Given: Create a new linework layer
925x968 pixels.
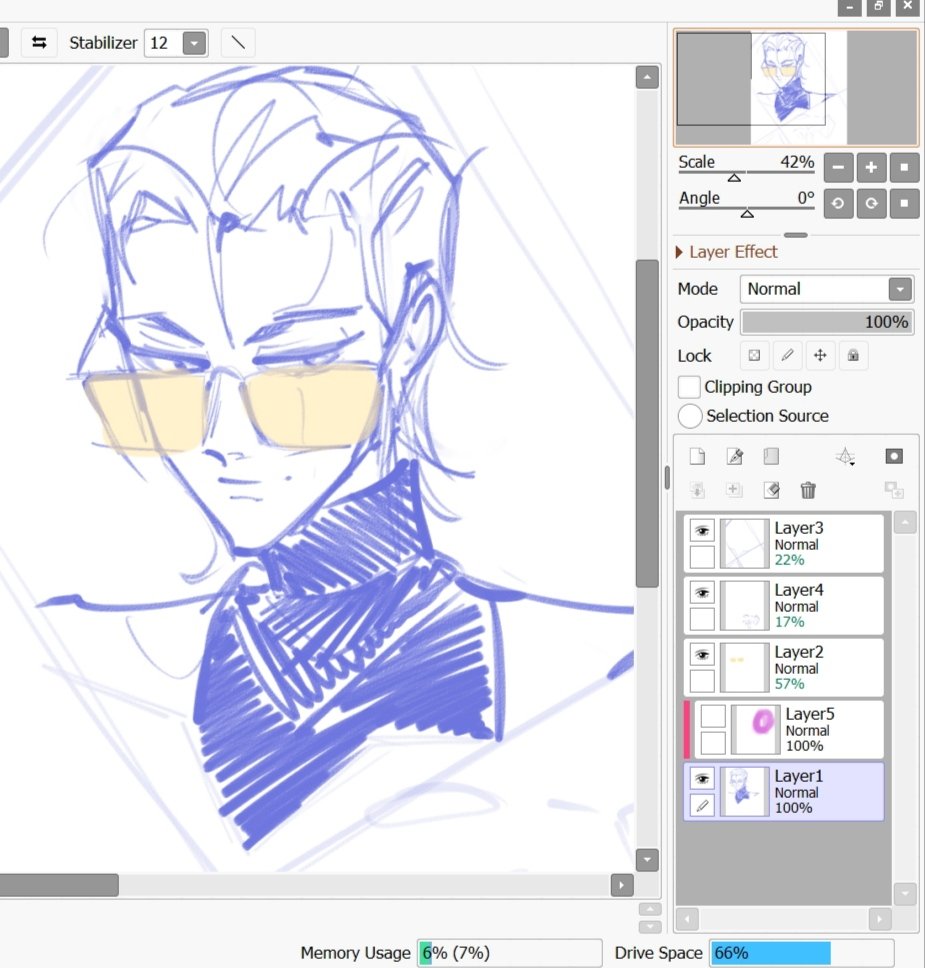Looking at the screenshot, I should point(735,455).
